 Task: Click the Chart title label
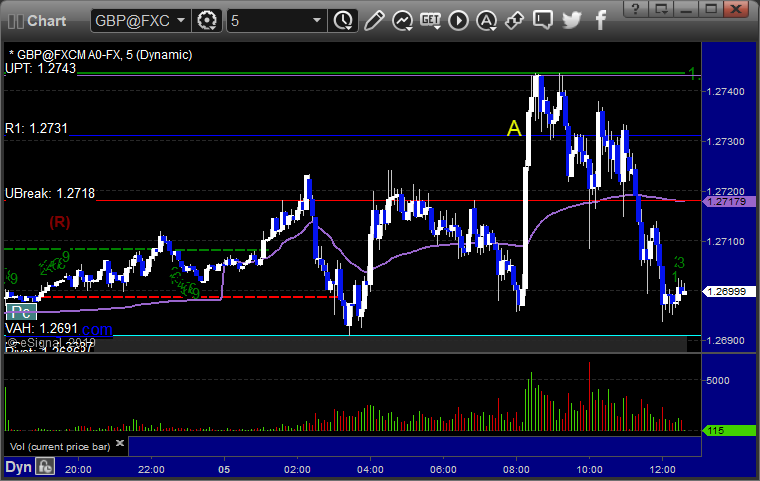(47, 21)
